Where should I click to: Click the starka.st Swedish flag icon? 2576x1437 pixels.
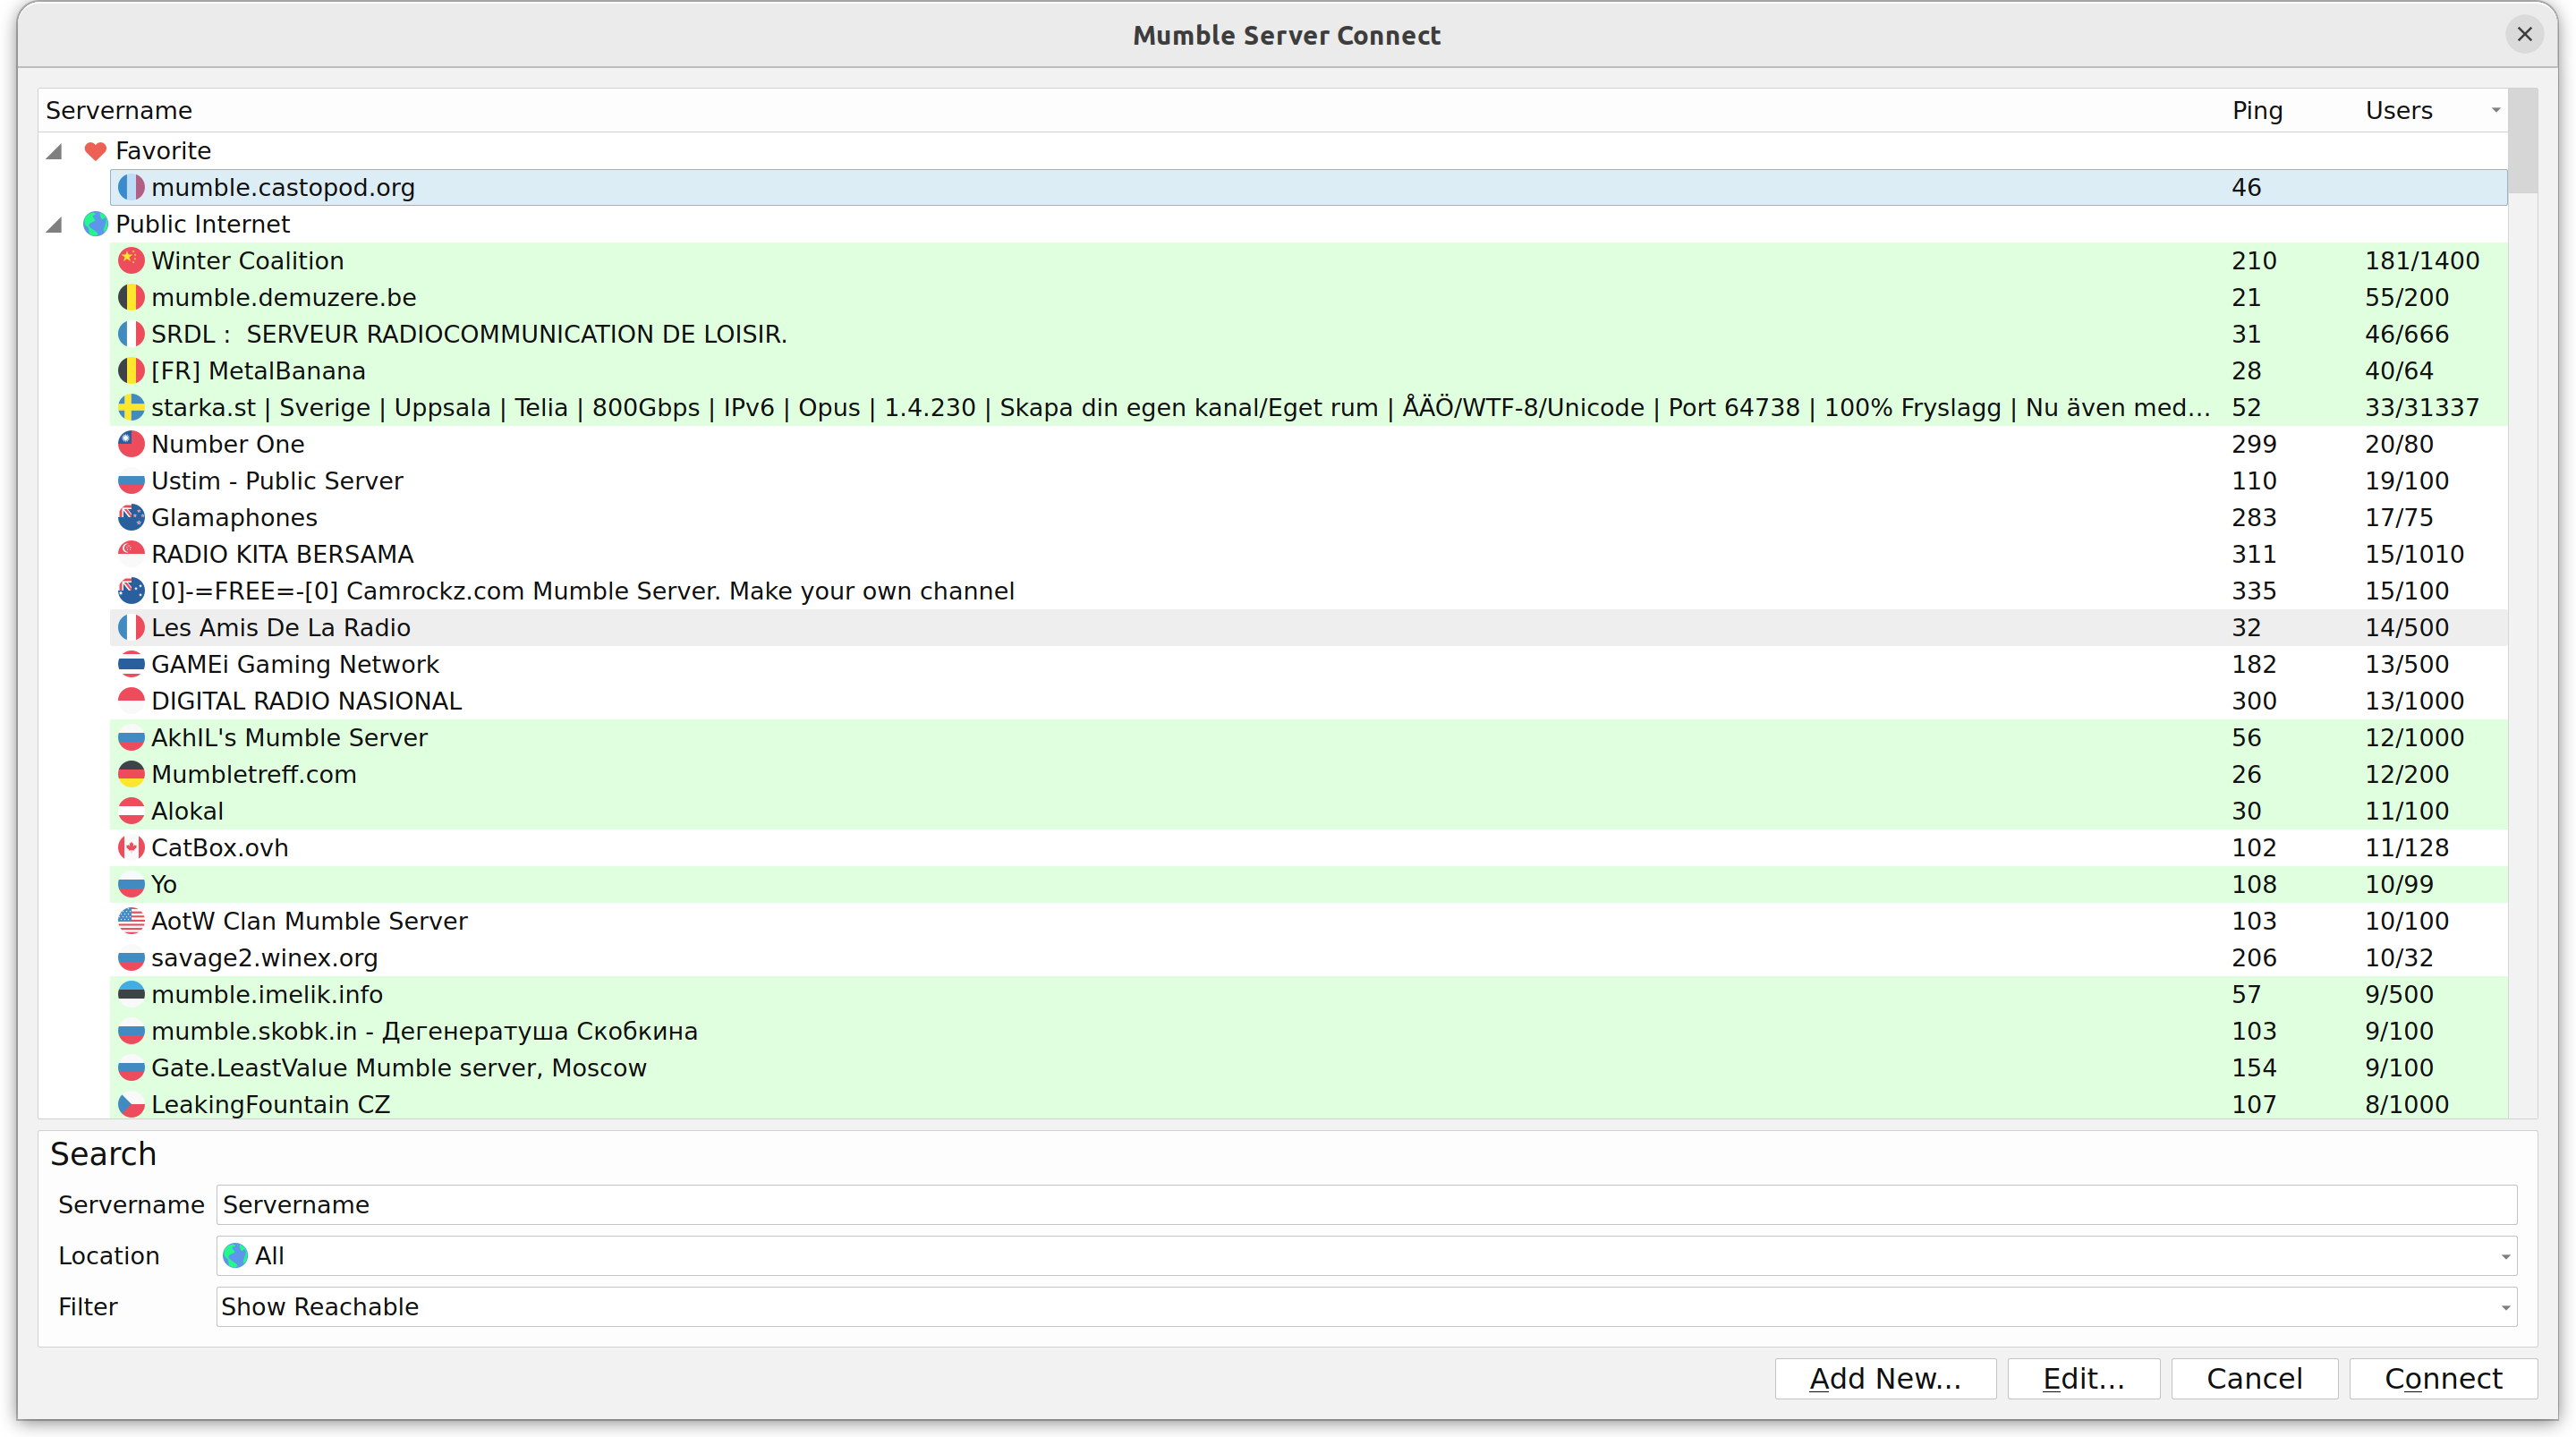point(131,407)
